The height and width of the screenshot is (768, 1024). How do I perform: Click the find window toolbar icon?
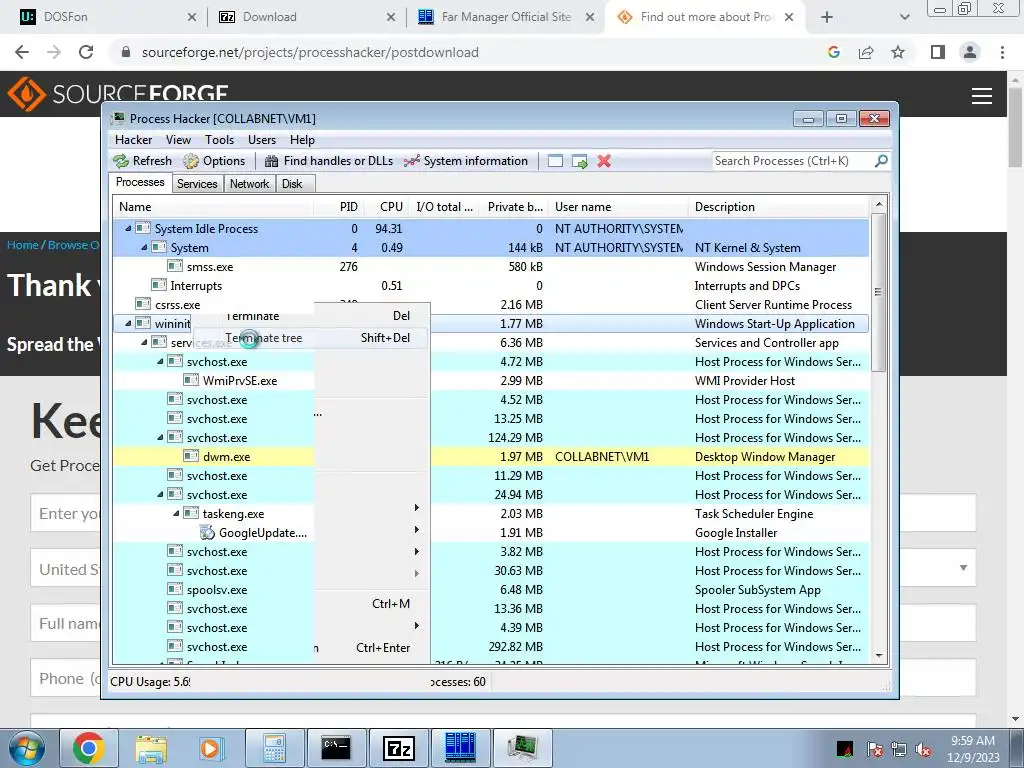tap(555, 161)
